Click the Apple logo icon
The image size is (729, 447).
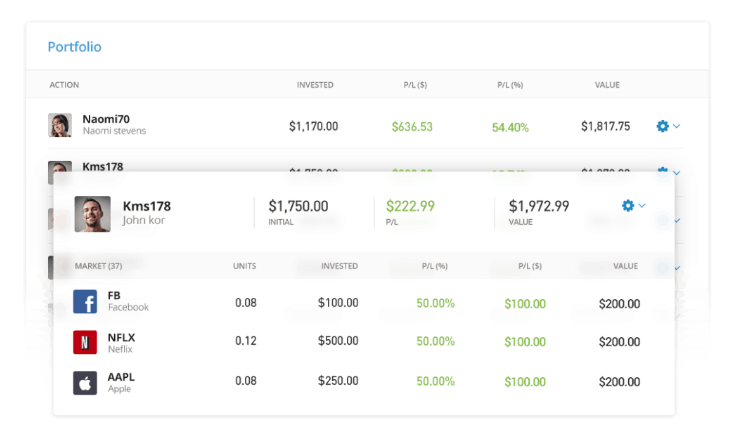[85, 382]
